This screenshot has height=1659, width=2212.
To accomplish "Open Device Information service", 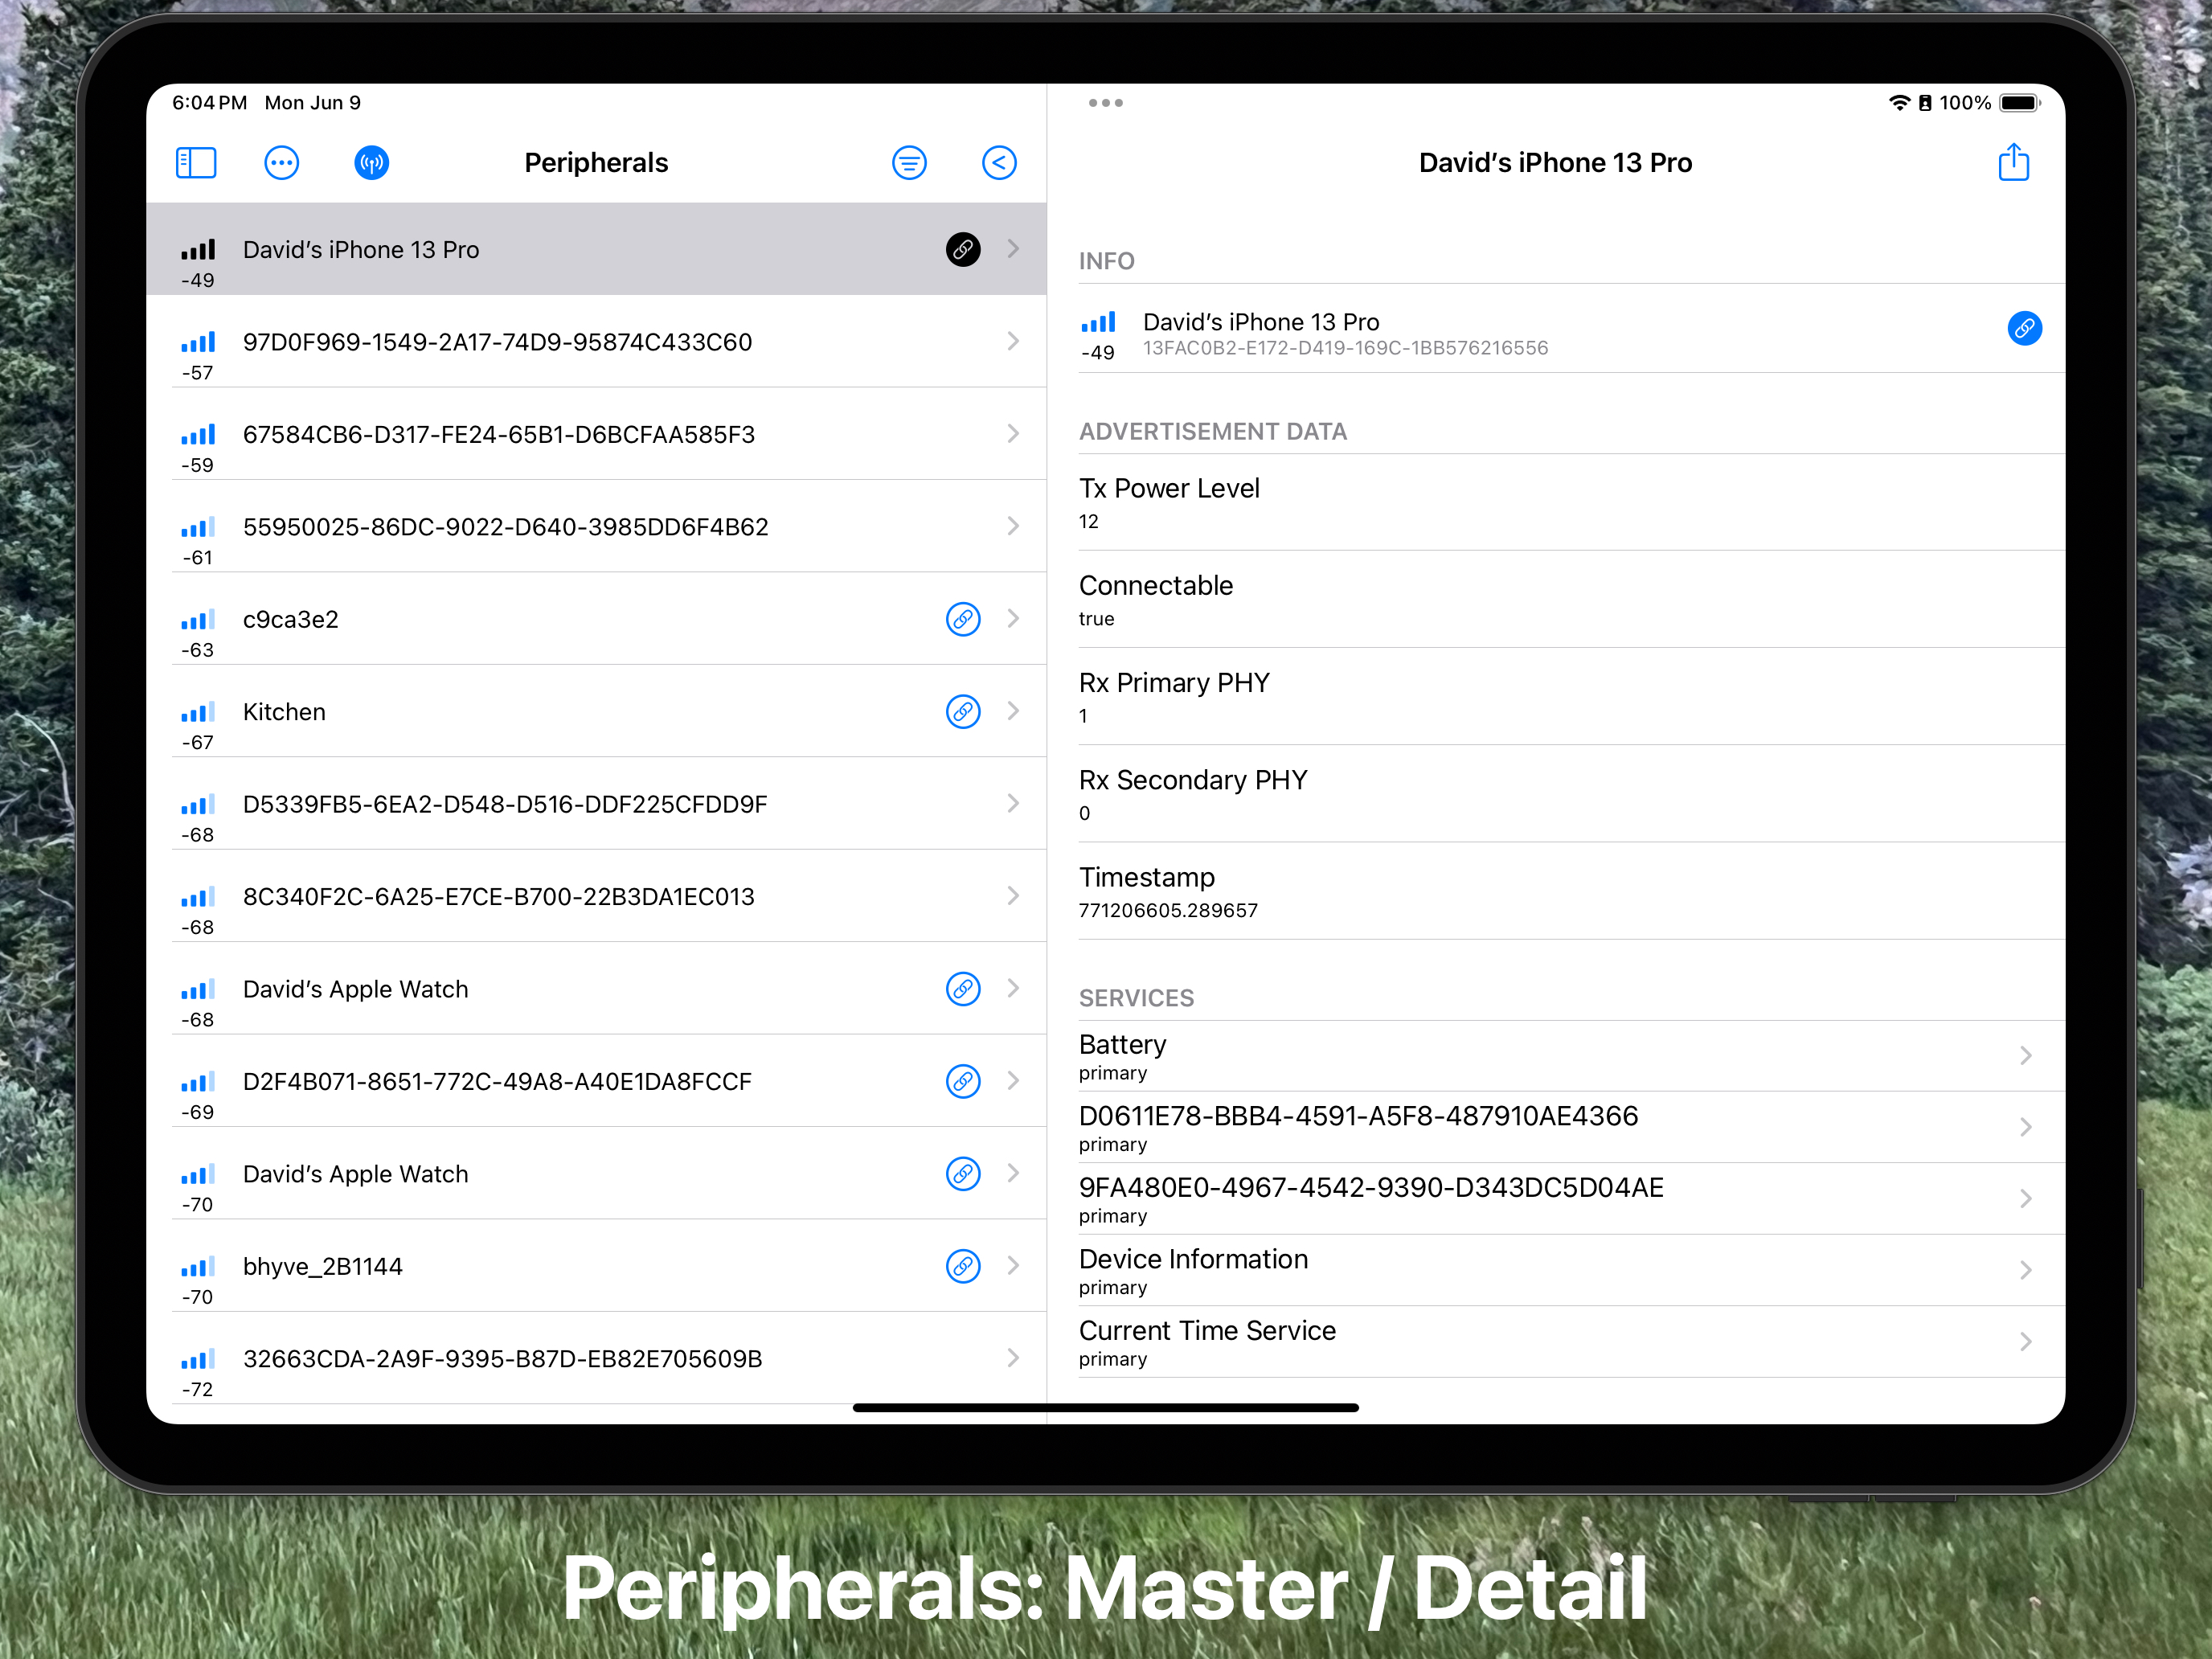I will pos(1571,1270).
